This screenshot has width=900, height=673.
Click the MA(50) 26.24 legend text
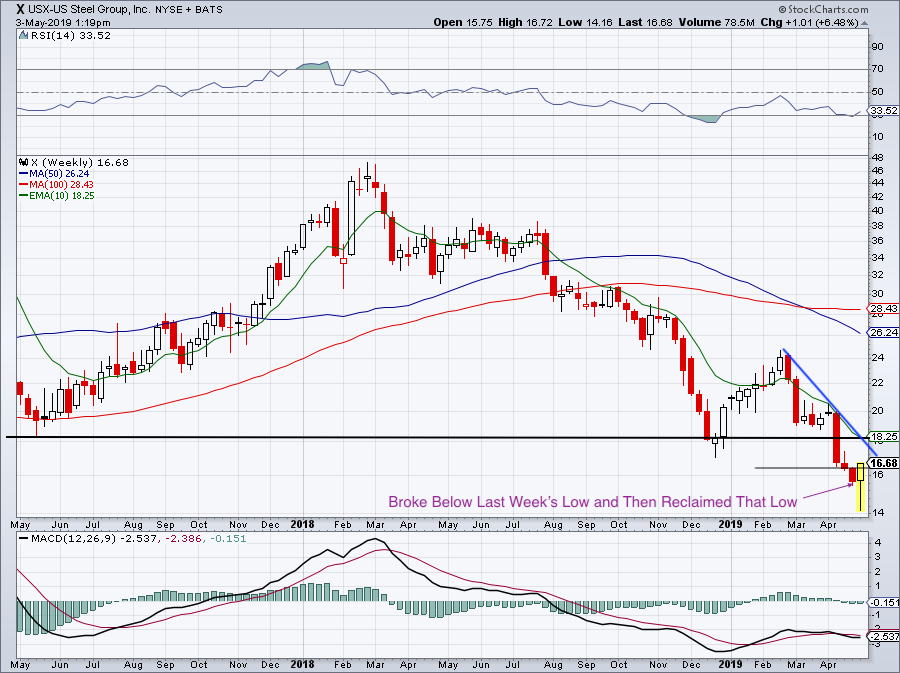click(59, 174)
